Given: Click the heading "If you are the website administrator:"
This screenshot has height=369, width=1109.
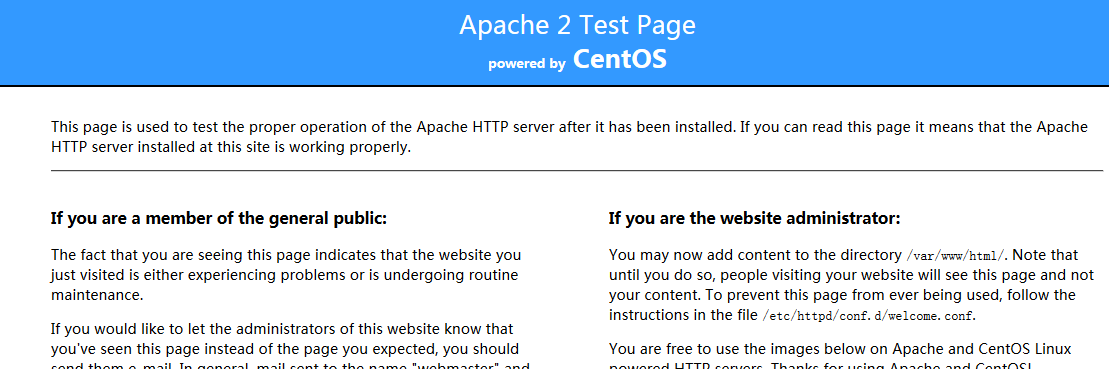Looking at the screenshot, I should tap(754, 218).
